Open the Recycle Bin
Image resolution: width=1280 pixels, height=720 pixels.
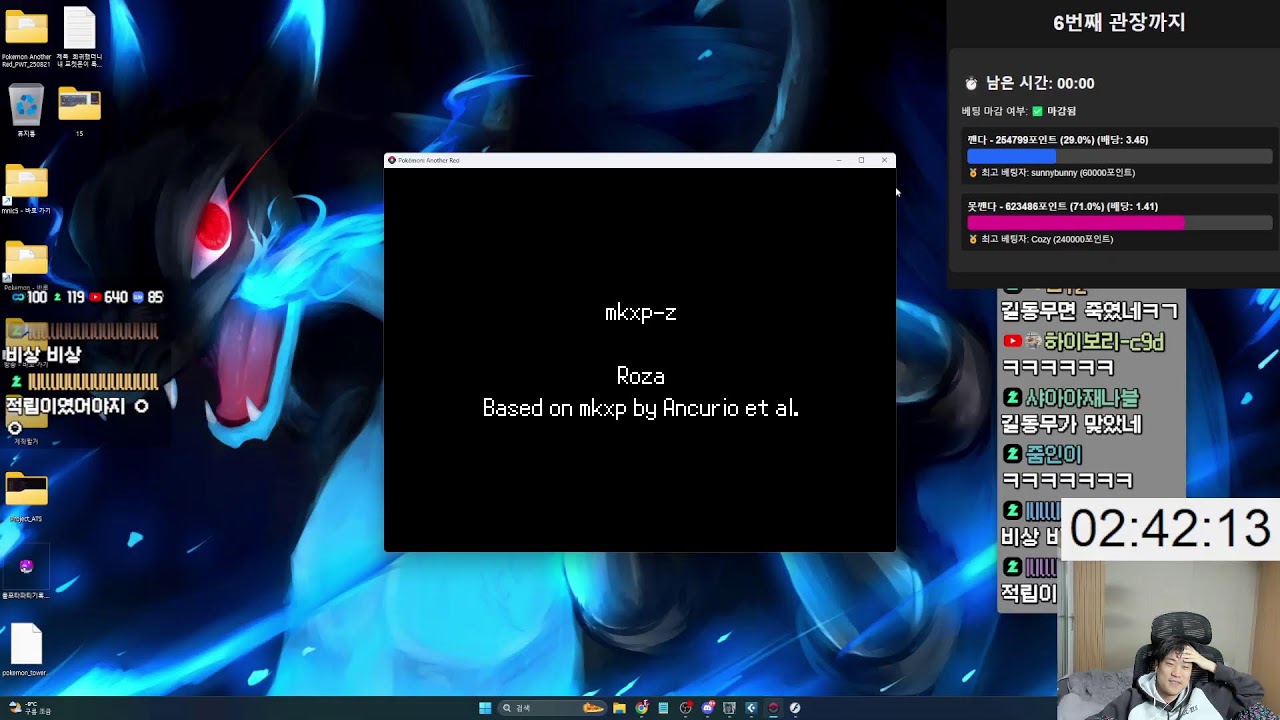pyautogui.click(x=26, y=110)
